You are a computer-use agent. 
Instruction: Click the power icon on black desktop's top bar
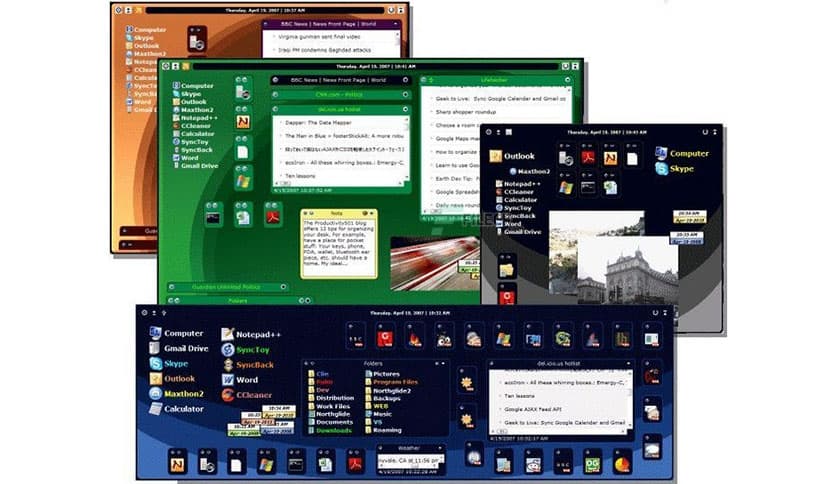[x=705, y=132]
